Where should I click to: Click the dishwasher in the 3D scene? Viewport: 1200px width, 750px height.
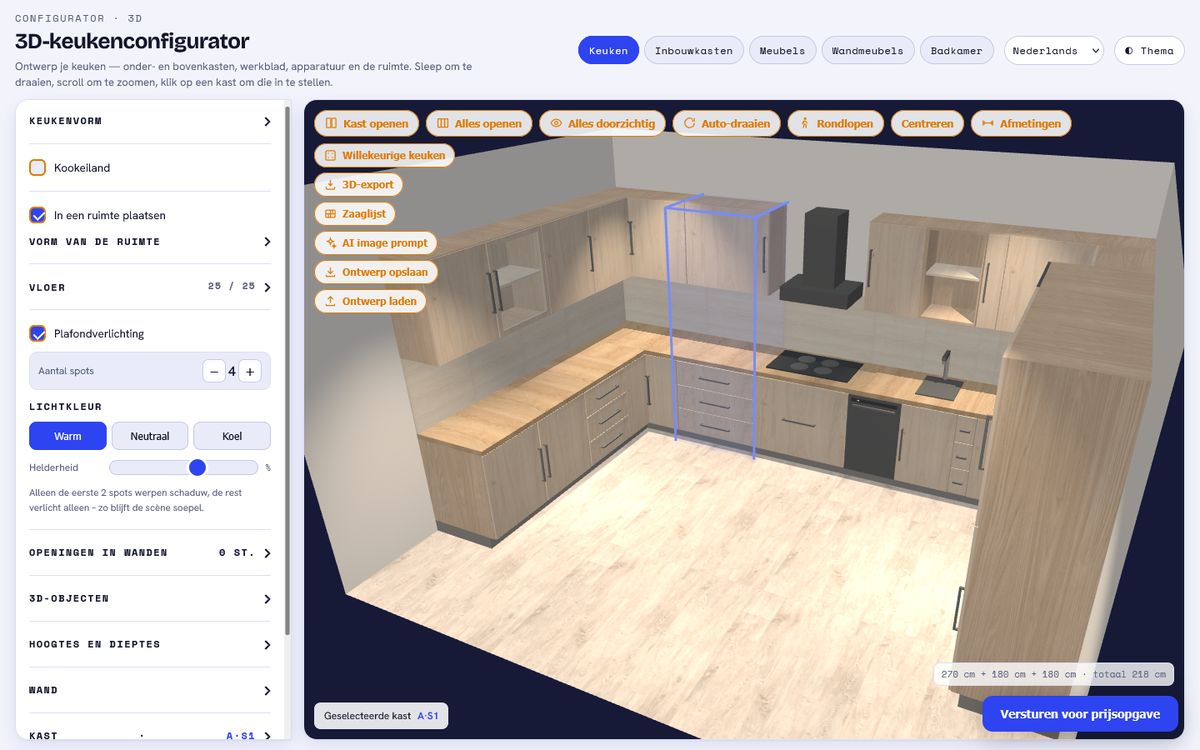(x=871, y=436)
